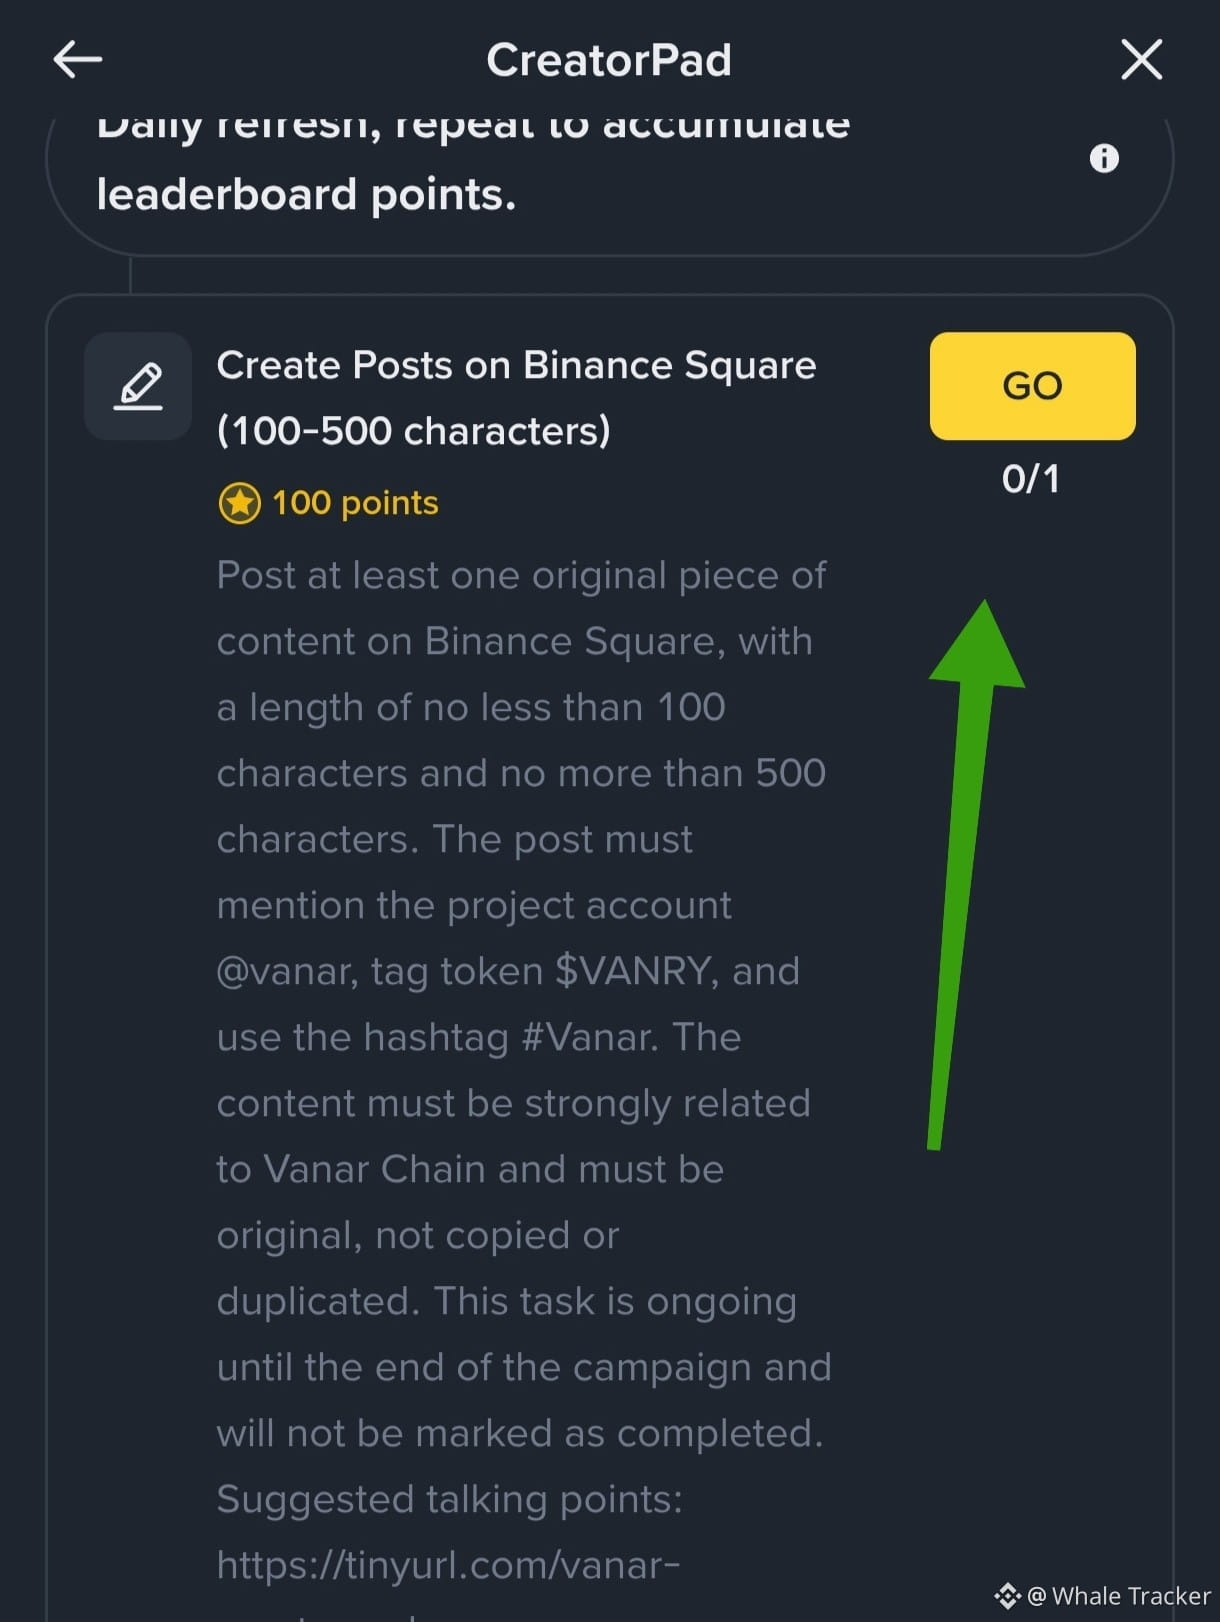Click the large green arrow annotation
Screen dimensions: 1220x1622
click(x=967, y=870)
